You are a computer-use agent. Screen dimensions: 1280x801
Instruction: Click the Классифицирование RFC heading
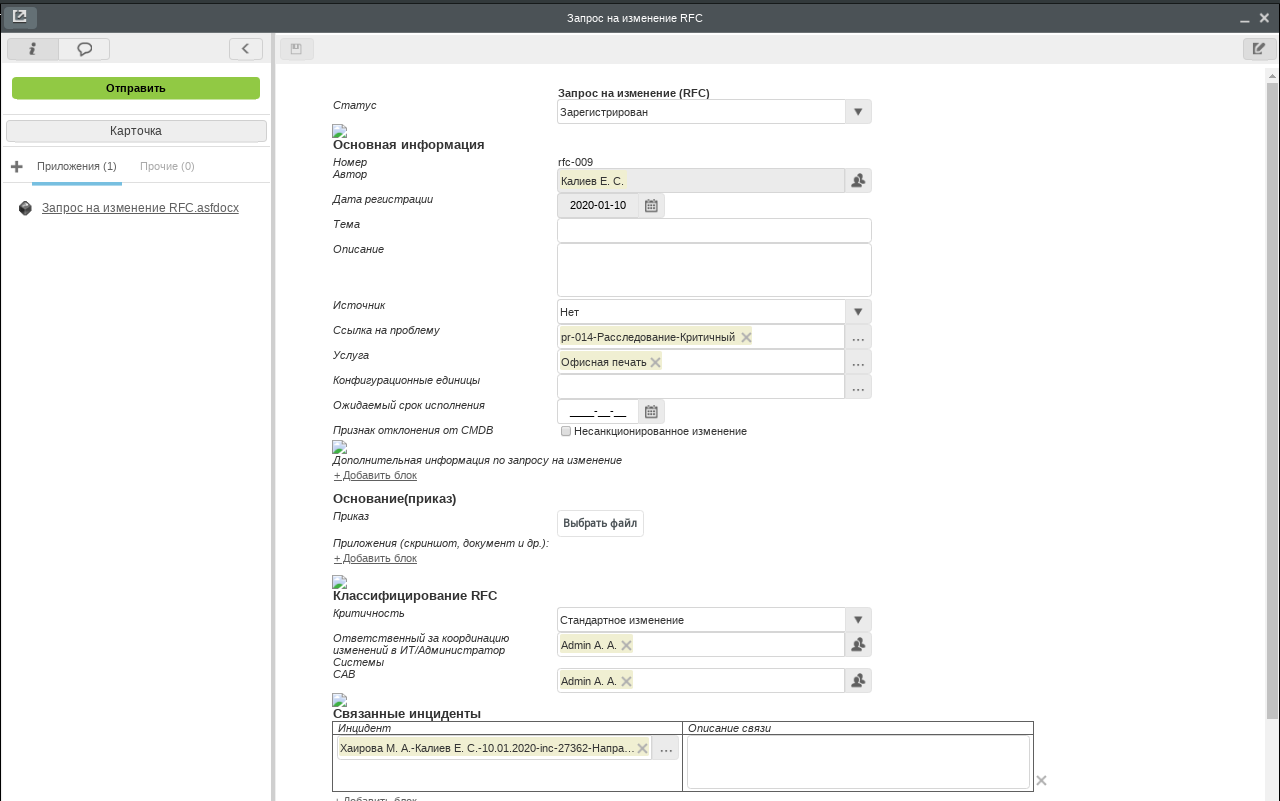coord(415,595)
